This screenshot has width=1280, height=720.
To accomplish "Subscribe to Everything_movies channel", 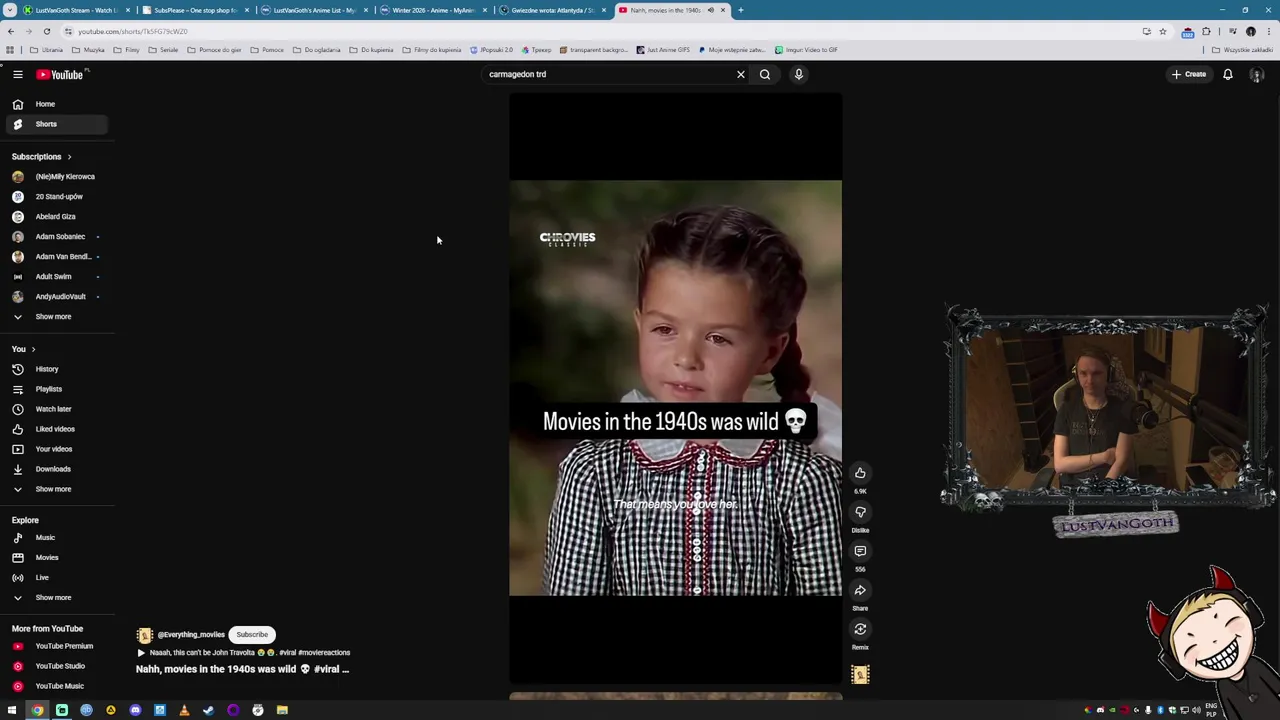I will (252, 635).
